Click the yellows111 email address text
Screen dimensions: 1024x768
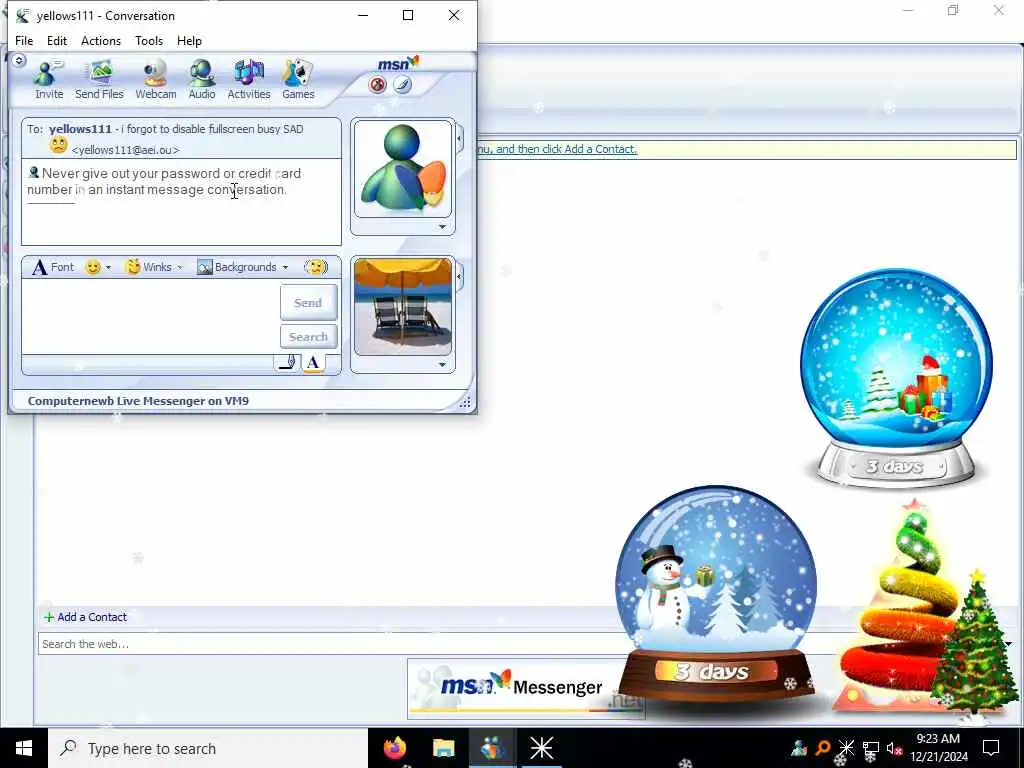[125, 150]
